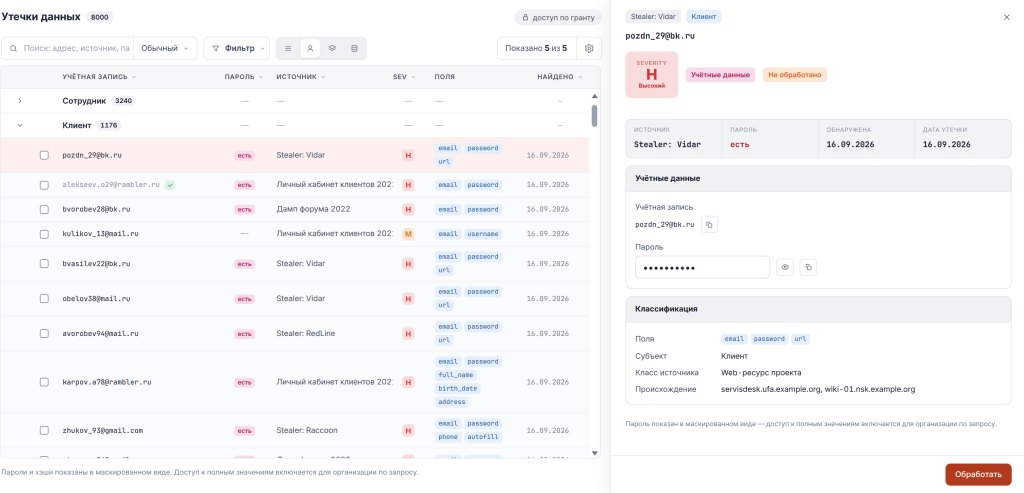Switch to the flat list view icon
Viewport: 1024px width, 493px height.
pyautogui.click(x=288, y=48)
